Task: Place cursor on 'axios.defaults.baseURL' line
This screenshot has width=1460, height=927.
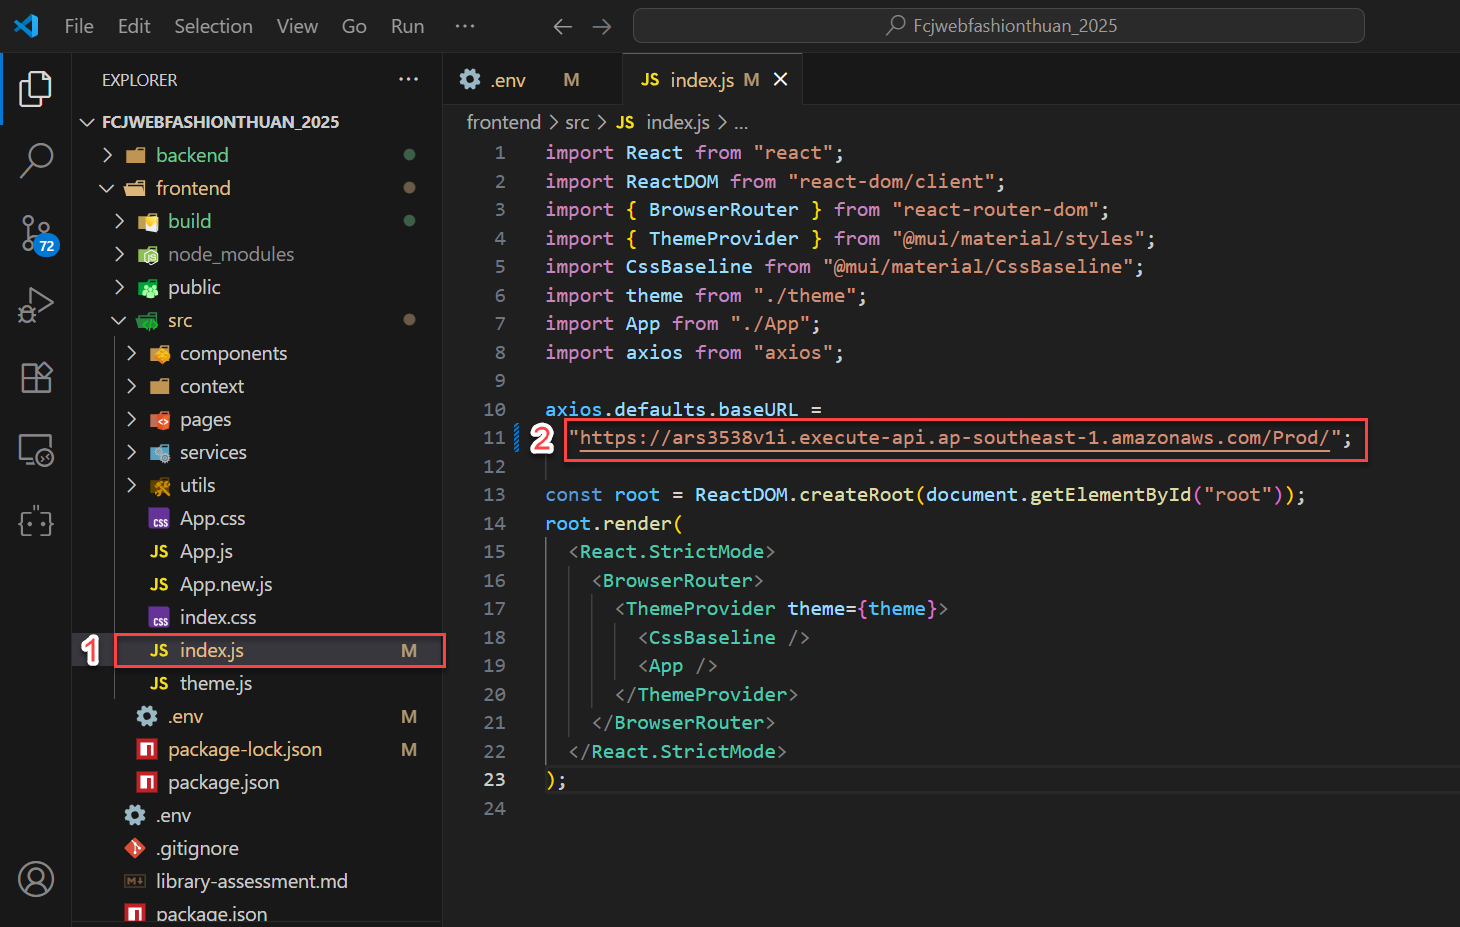Action: tap(683, 409)
